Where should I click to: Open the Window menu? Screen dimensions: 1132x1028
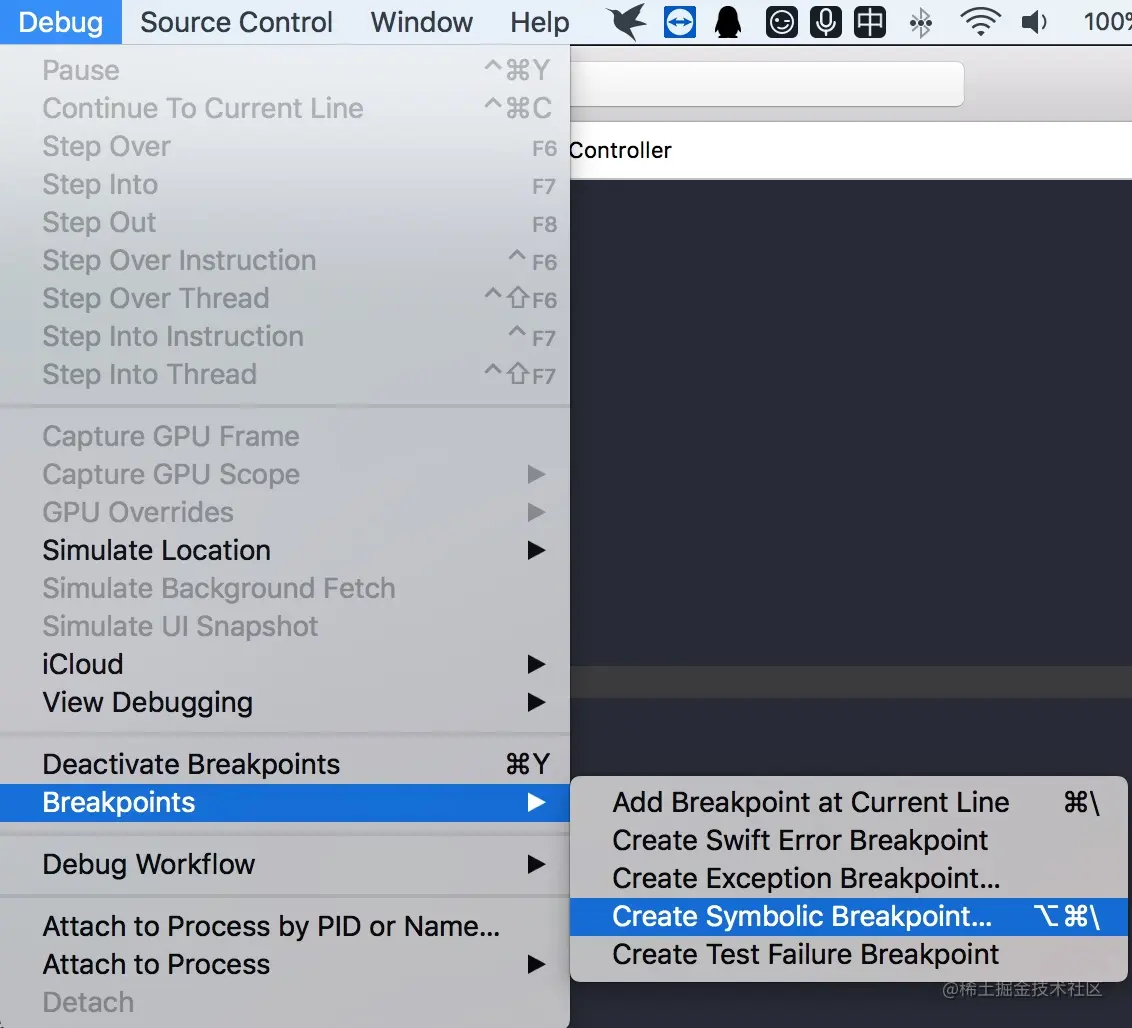422,22
